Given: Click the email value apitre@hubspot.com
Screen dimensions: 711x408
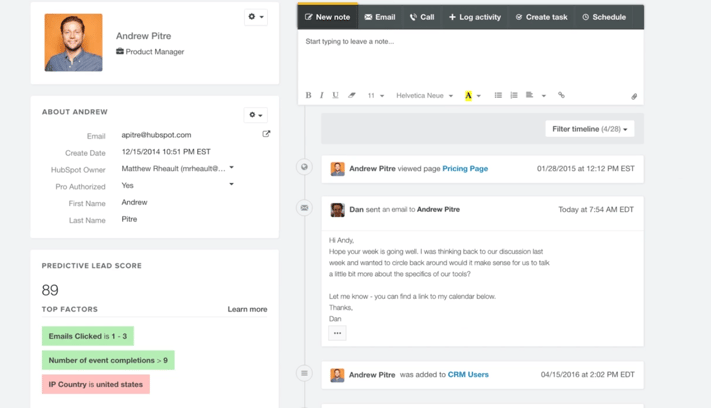Looking at the screenshot, I should [x=156, y=135].
